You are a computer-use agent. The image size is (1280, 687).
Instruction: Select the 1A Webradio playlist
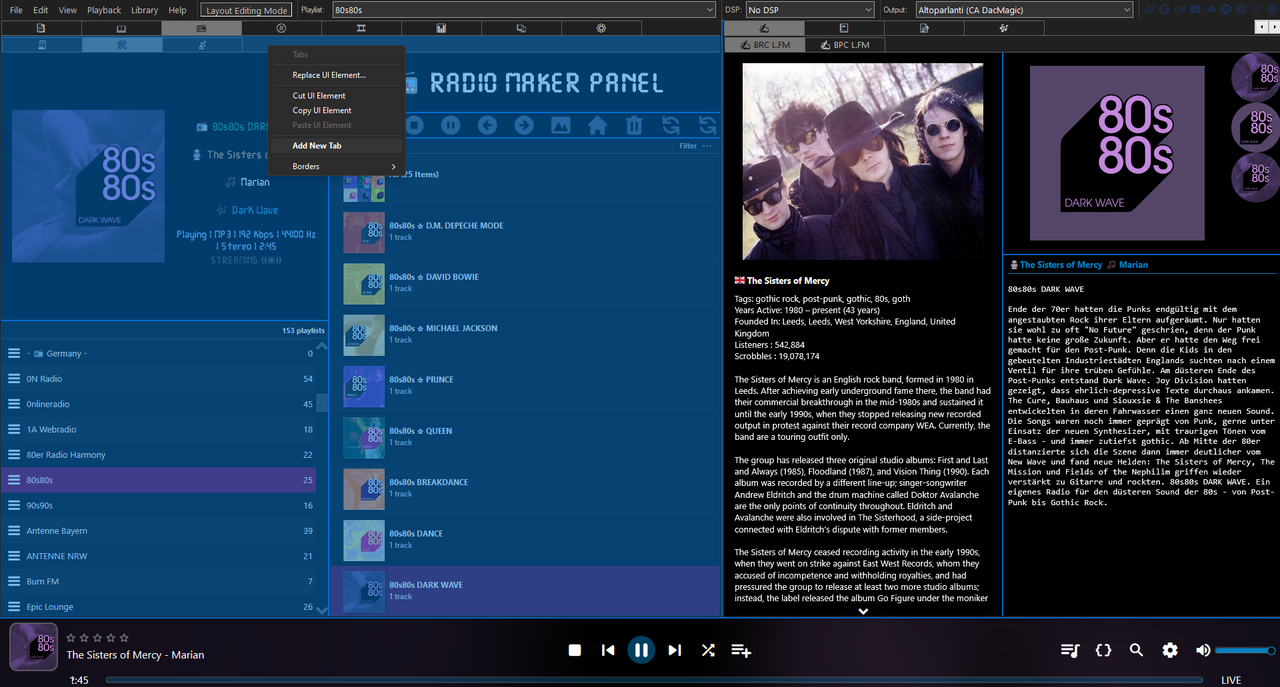pyautogui.click(x=159, y=430)
